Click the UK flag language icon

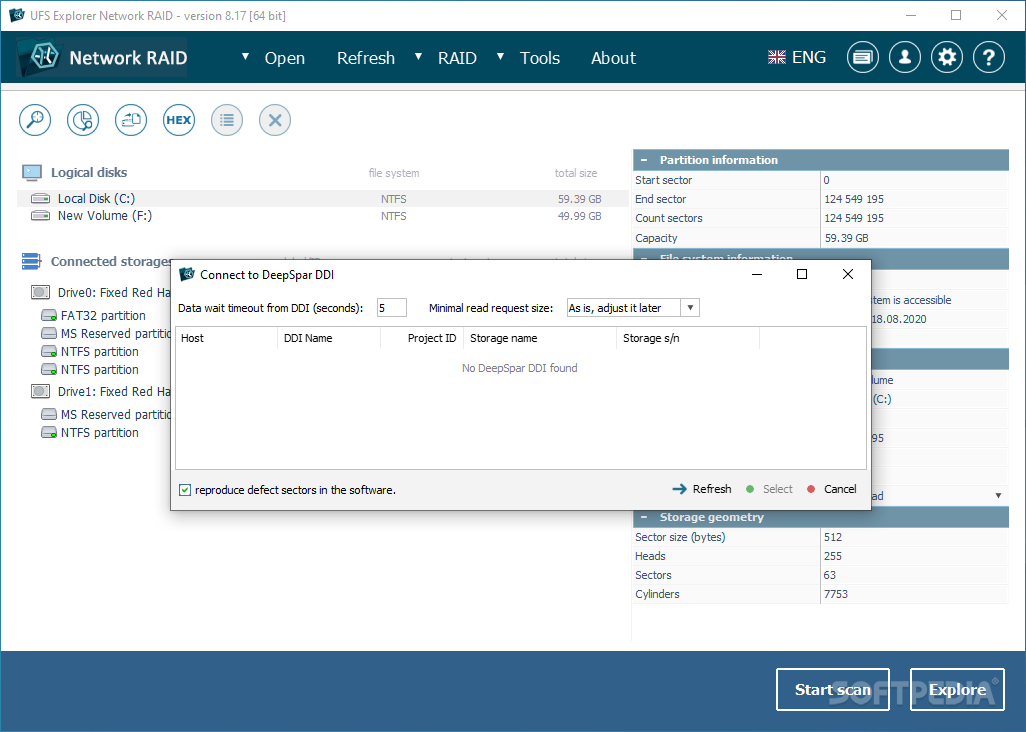[777, 58]
